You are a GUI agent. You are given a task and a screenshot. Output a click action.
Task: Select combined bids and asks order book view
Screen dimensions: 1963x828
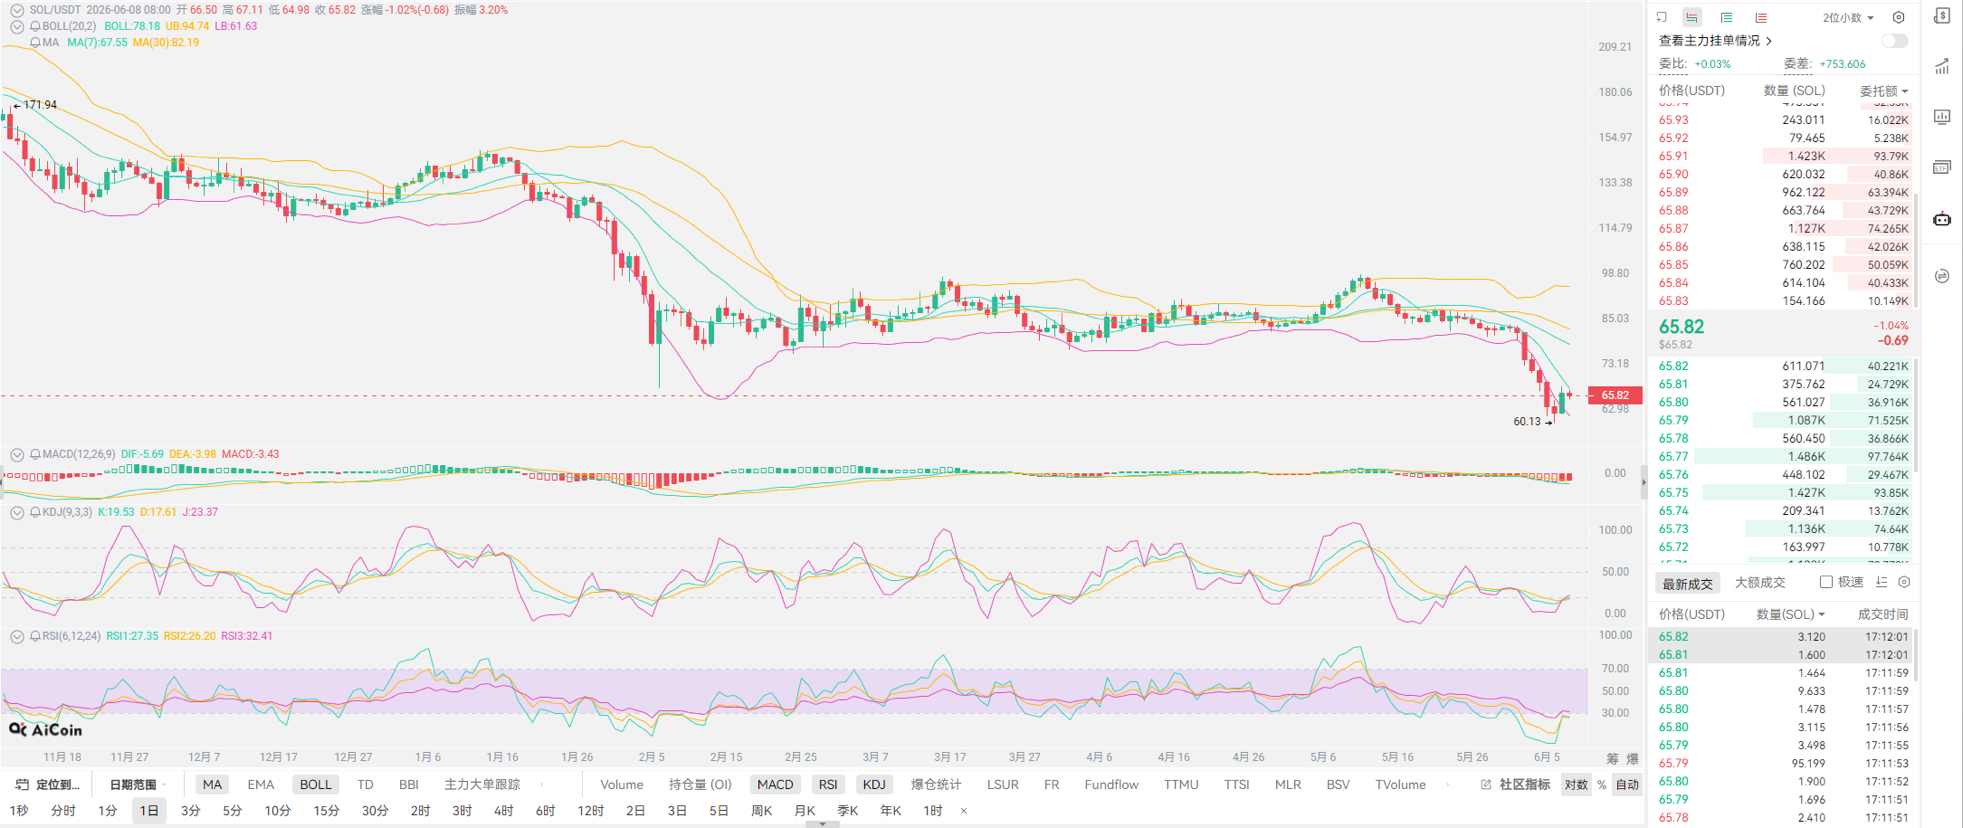1692,17
